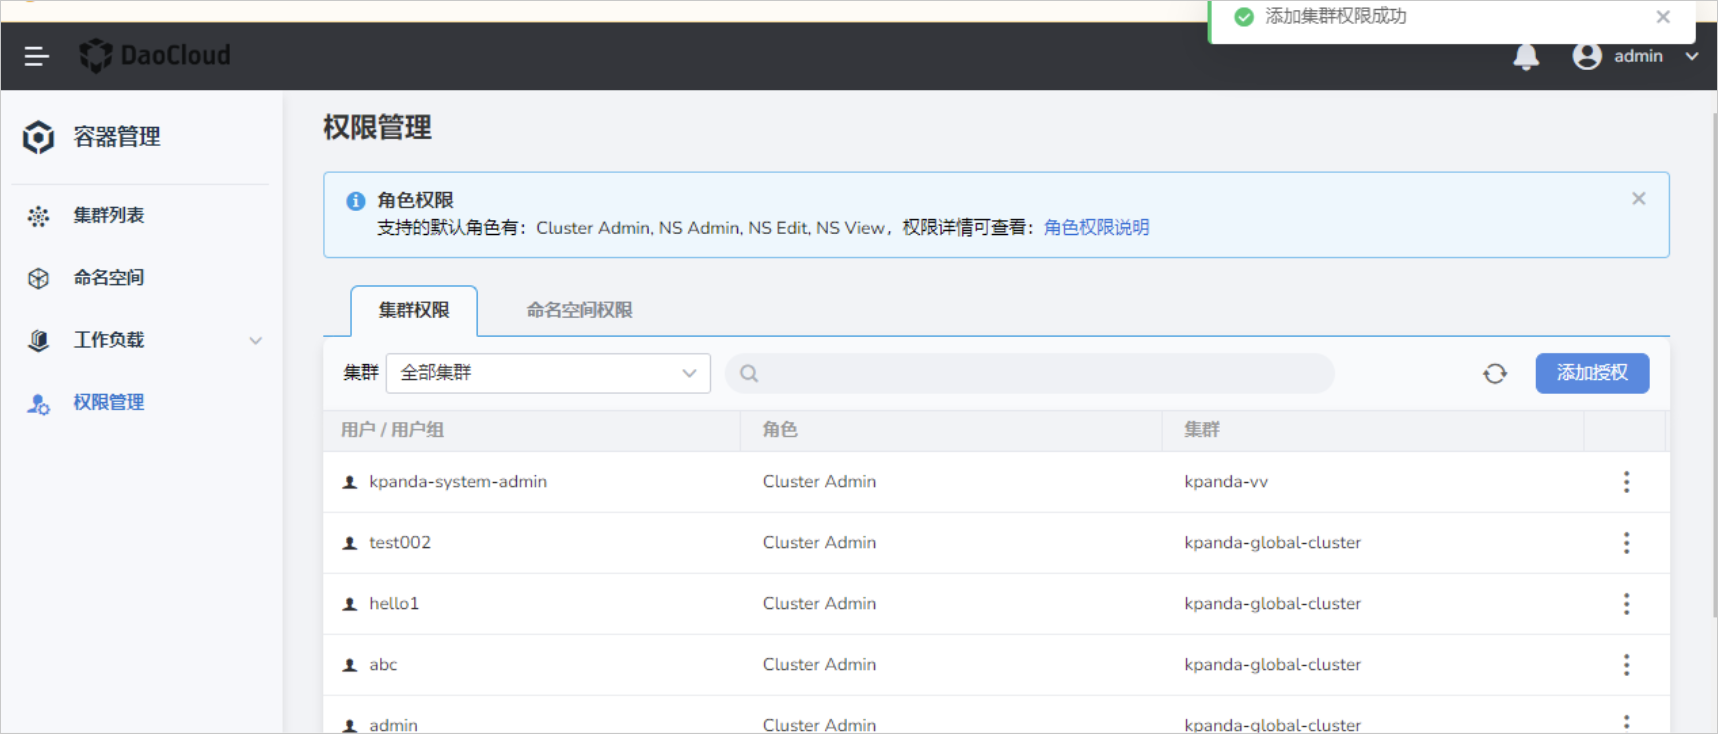Open the notifications bell

click(x=1526, y=57)
